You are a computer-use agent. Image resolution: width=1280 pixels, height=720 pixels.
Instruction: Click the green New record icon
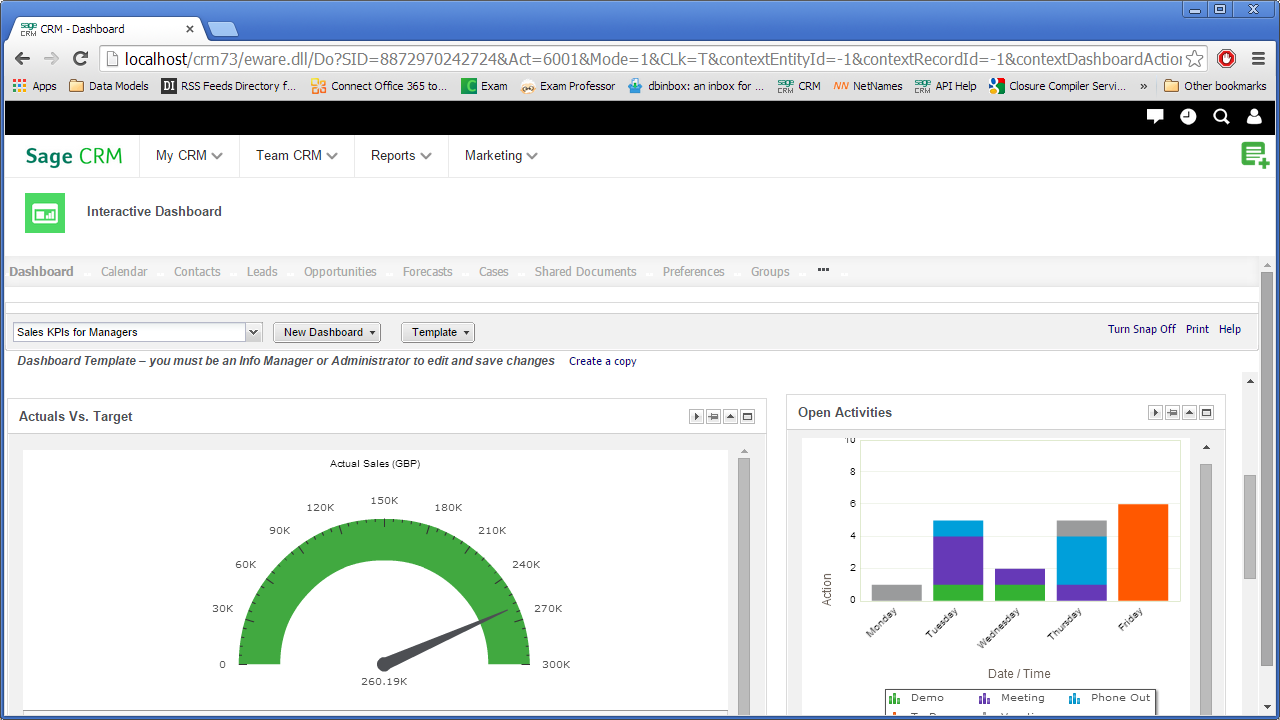pos(1254,156)
